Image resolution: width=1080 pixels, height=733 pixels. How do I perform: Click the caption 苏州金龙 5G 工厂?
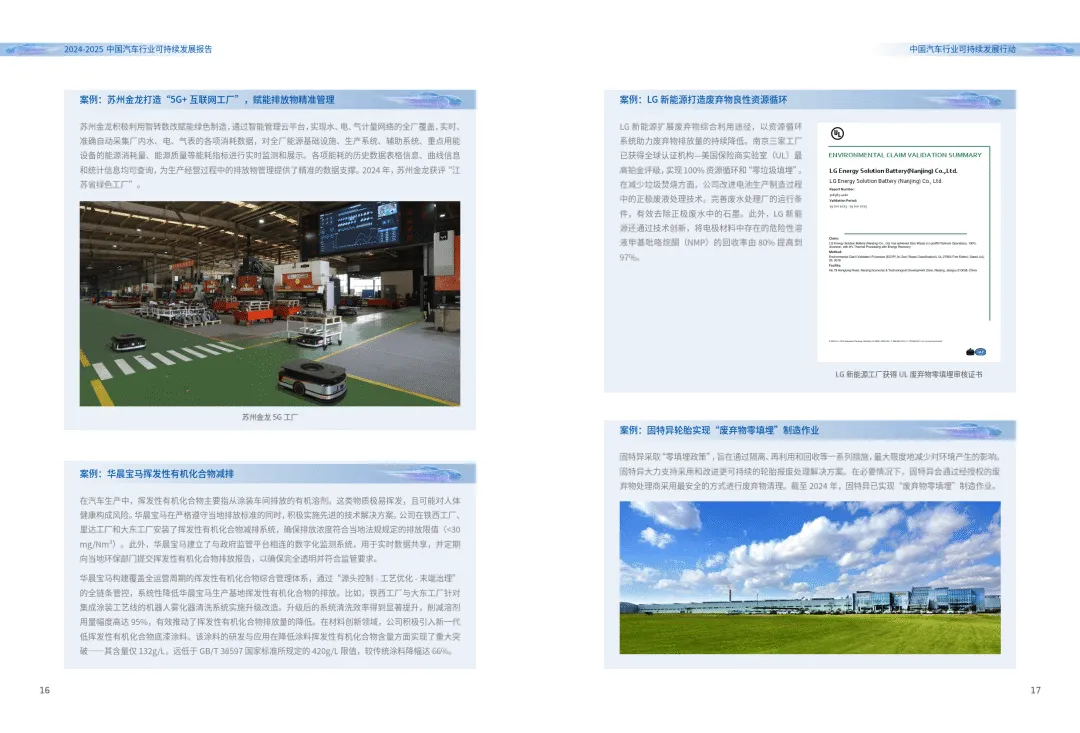[x=270, y=417]
